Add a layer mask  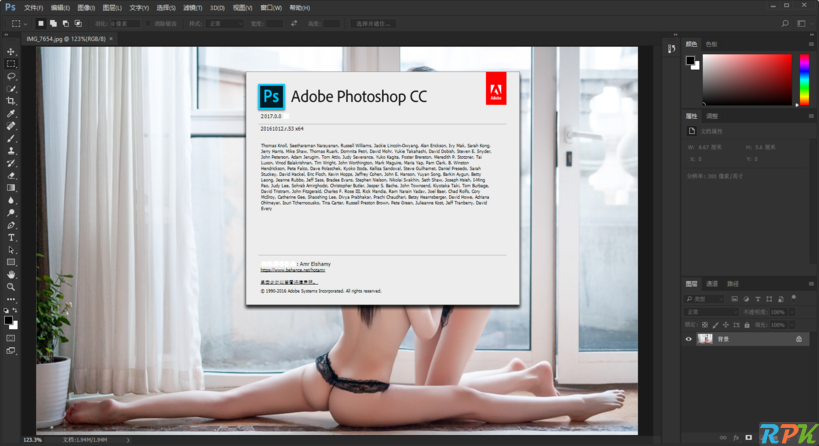(748, 438)
